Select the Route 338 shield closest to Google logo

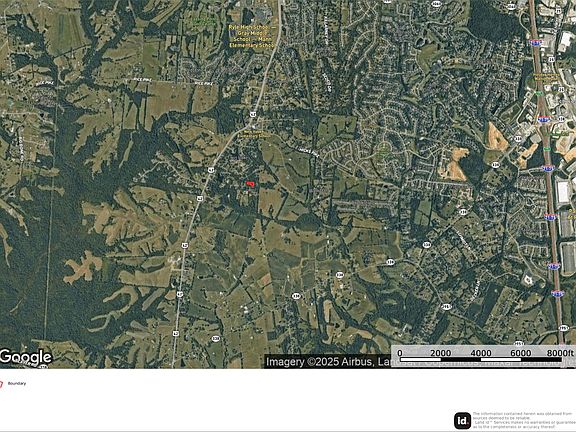click(x=216, y=338)
